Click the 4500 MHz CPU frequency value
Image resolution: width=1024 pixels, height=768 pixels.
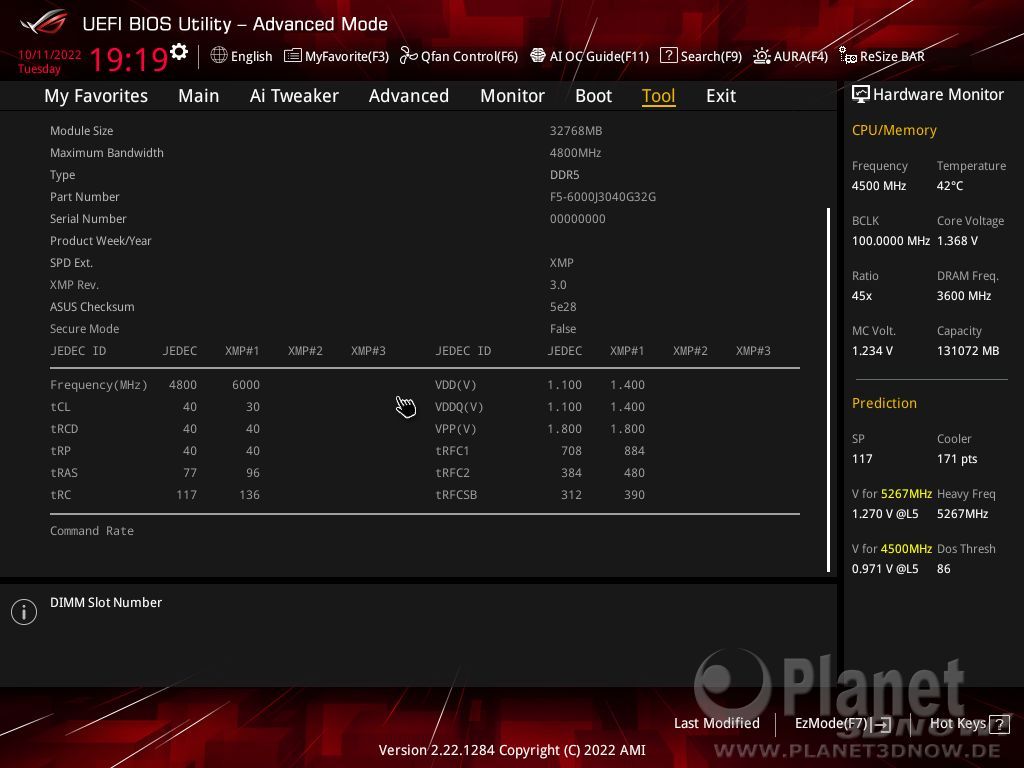tap(879, 186)
